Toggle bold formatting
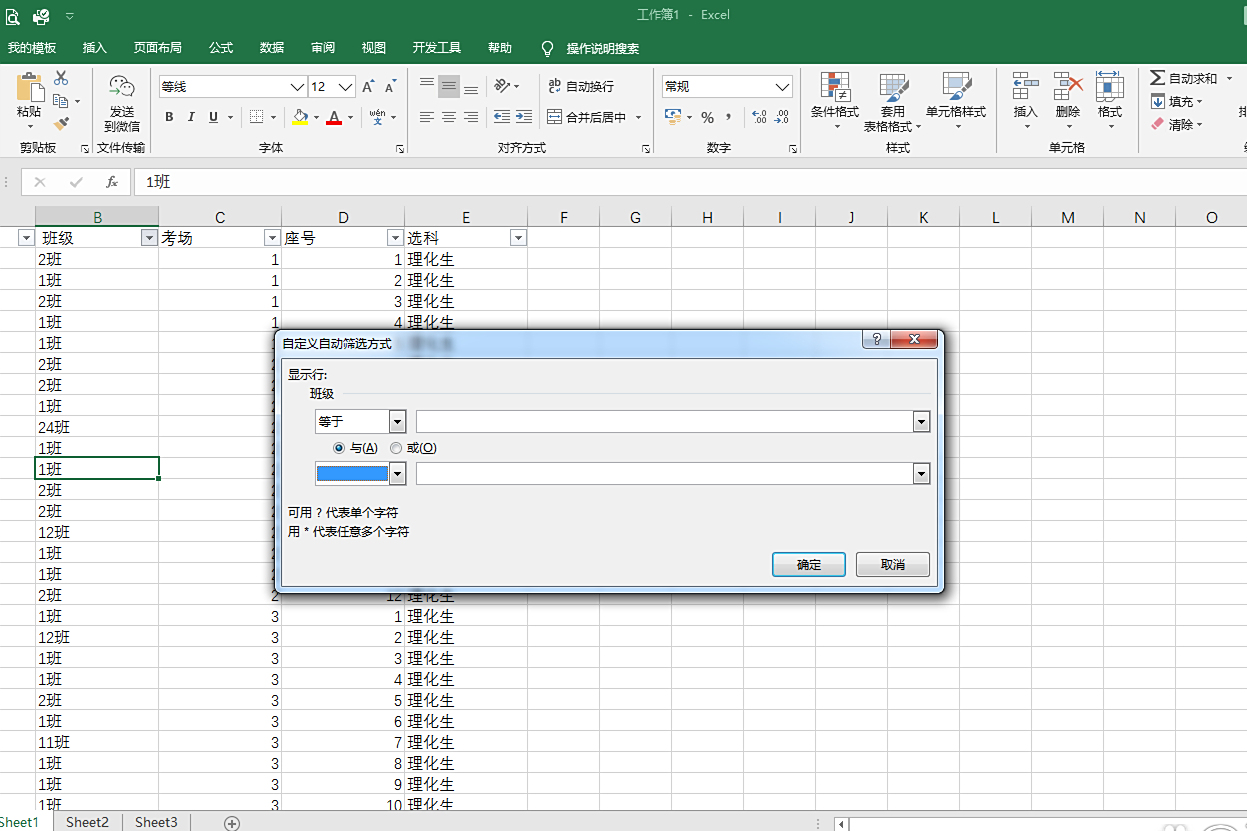Viewport: 1247px width, 831px height. (x=169, y=117)
